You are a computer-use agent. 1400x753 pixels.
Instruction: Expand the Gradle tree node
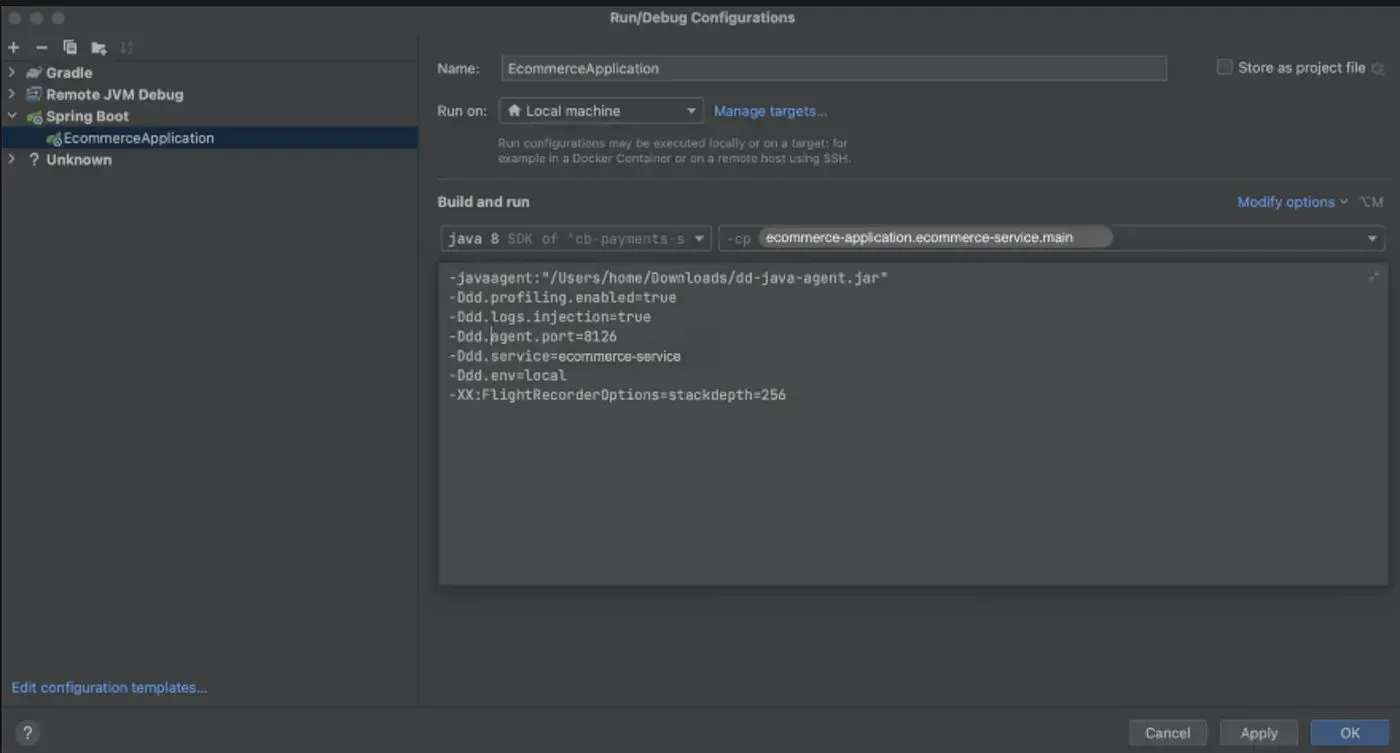(12, 73)
